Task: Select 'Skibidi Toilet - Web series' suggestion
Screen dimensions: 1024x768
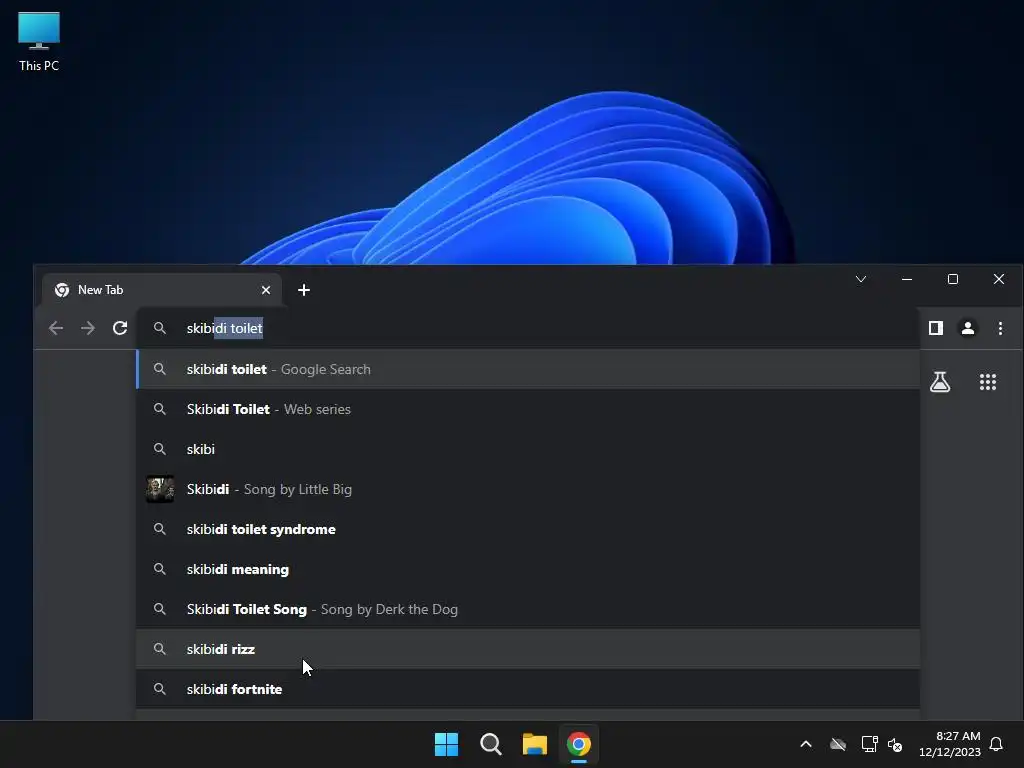Action: coord(528,409)
